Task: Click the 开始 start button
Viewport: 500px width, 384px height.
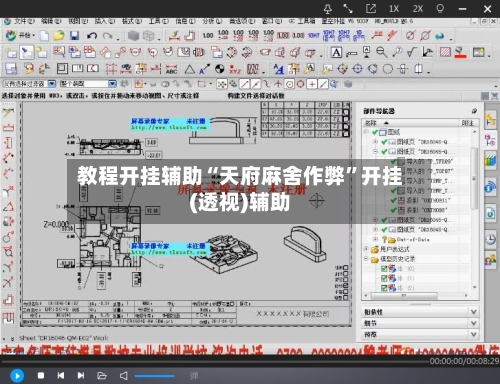Action: (20, 35)
